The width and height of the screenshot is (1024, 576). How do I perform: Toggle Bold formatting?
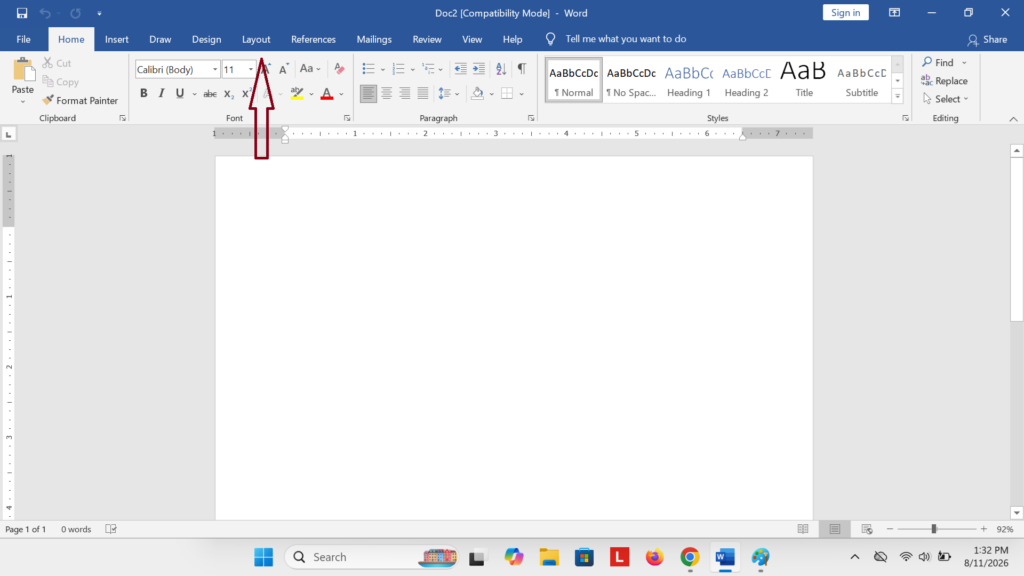coord(144,93)
